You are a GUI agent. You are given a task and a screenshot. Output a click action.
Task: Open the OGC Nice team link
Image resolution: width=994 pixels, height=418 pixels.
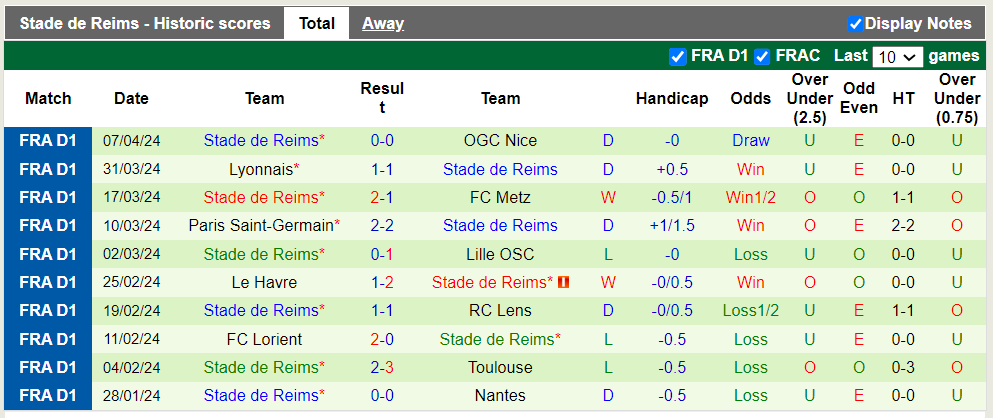[500, 141]
